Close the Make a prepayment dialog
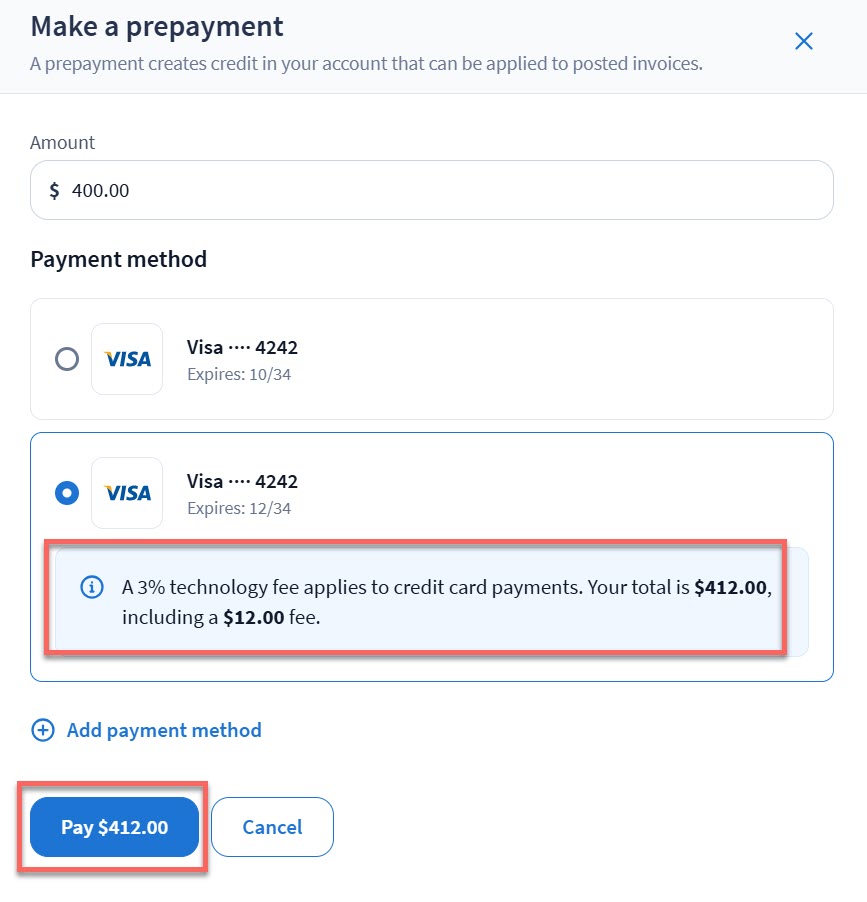 click(803, 41)
